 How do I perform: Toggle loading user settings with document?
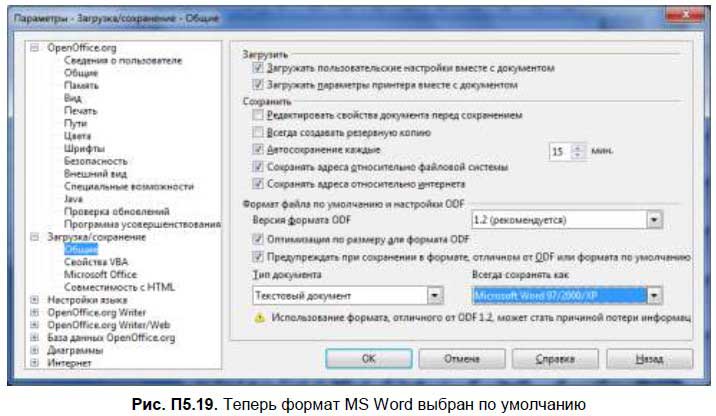[x=258, y=68]
